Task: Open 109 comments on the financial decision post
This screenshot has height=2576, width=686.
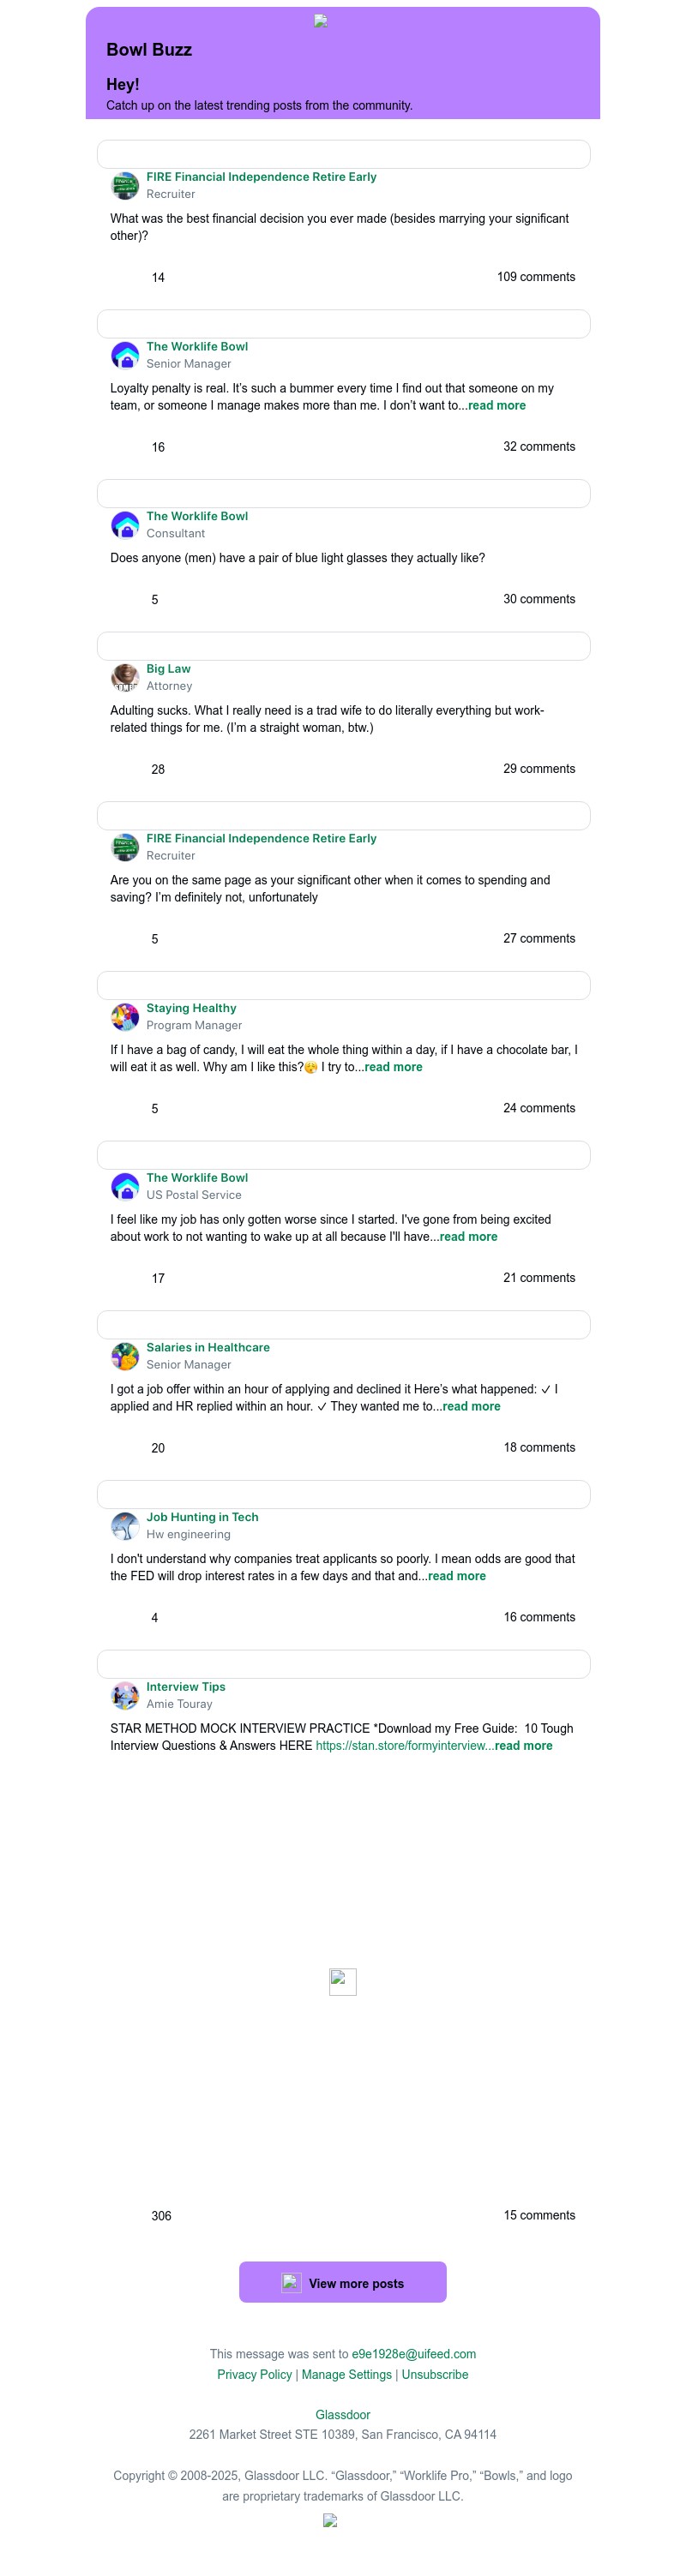Action: 536,277
